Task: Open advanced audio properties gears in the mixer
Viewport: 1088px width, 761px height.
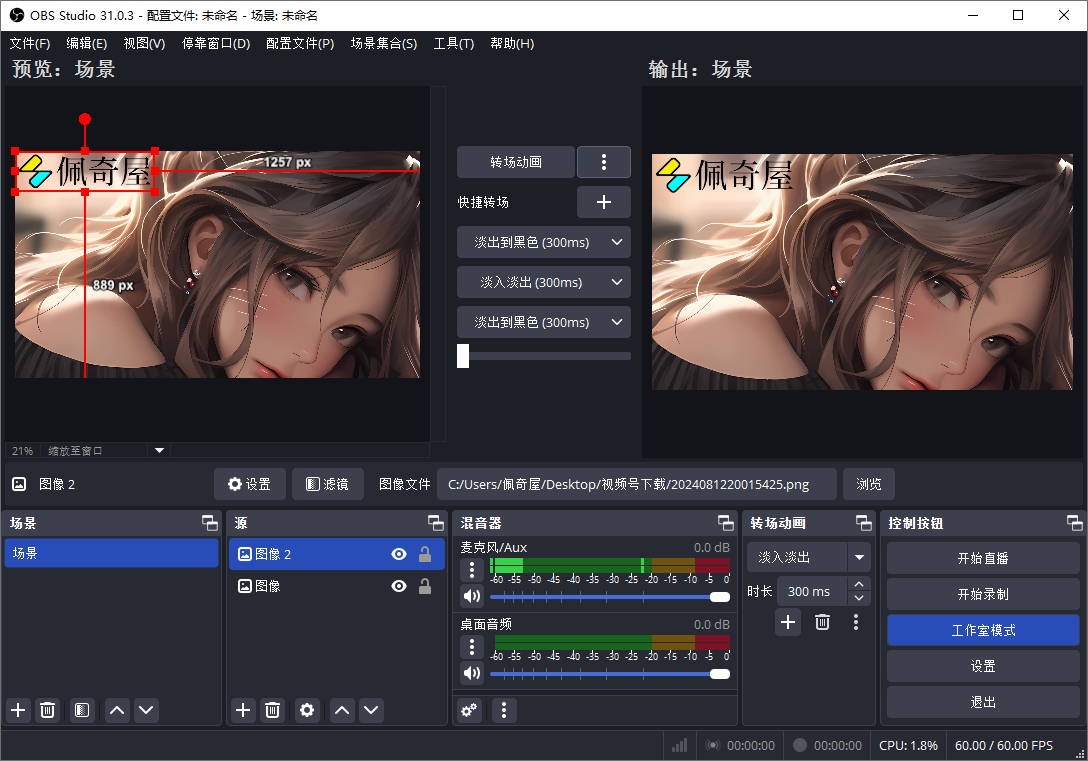Action: tap(469, 710)
